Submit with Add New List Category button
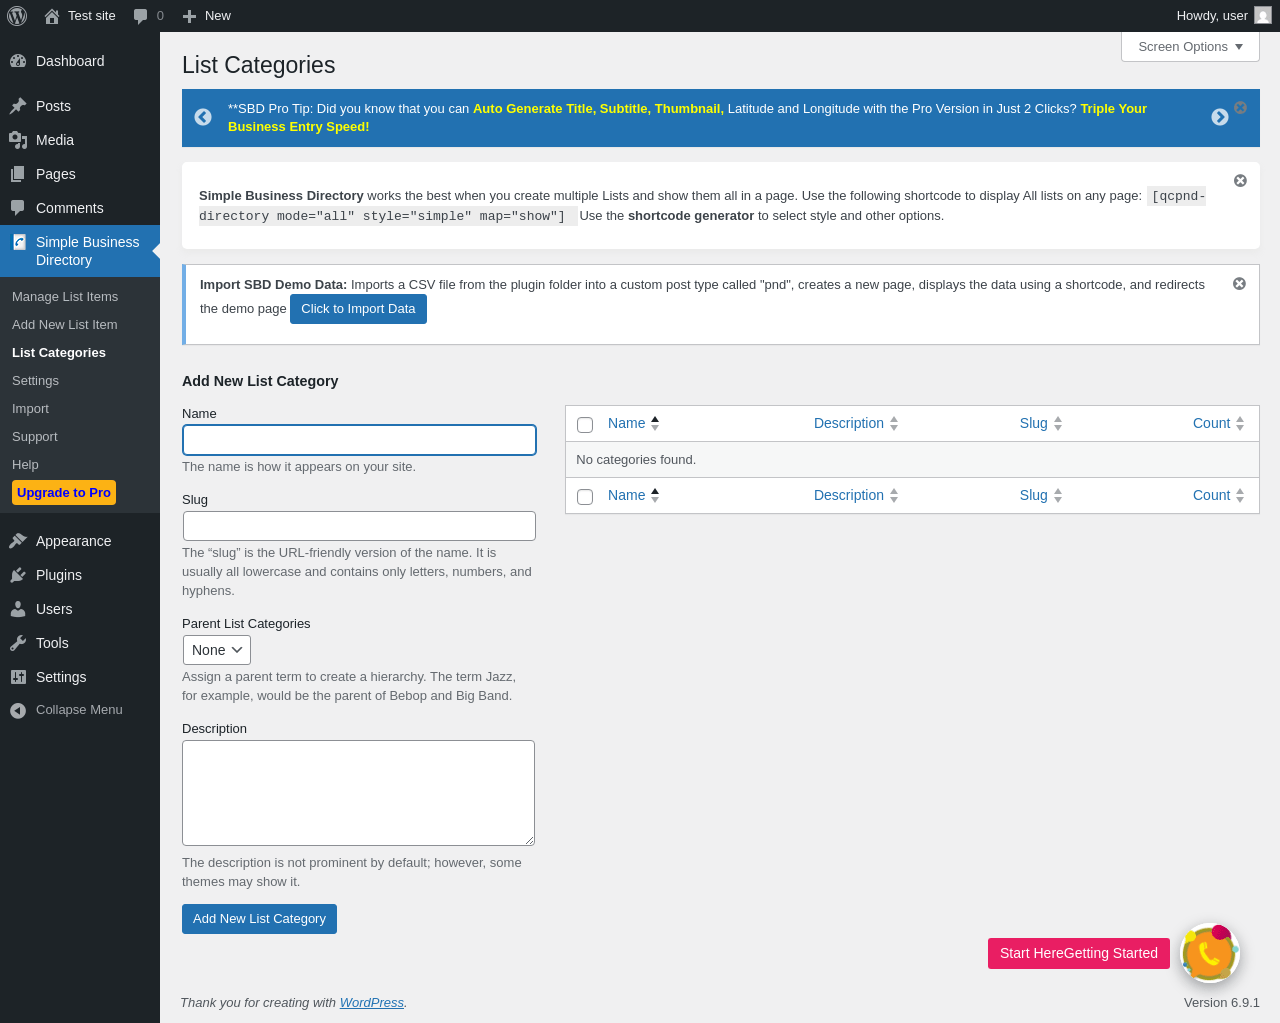The height and width of the screenshot is (1023, 1280). 259,919
